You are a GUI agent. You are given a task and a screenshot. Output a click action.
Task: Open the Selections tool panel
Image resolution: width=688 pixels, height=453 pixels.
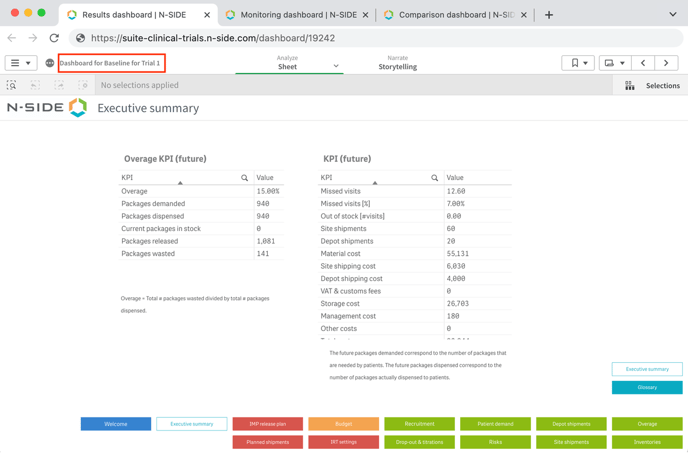[x=653, y=86]
